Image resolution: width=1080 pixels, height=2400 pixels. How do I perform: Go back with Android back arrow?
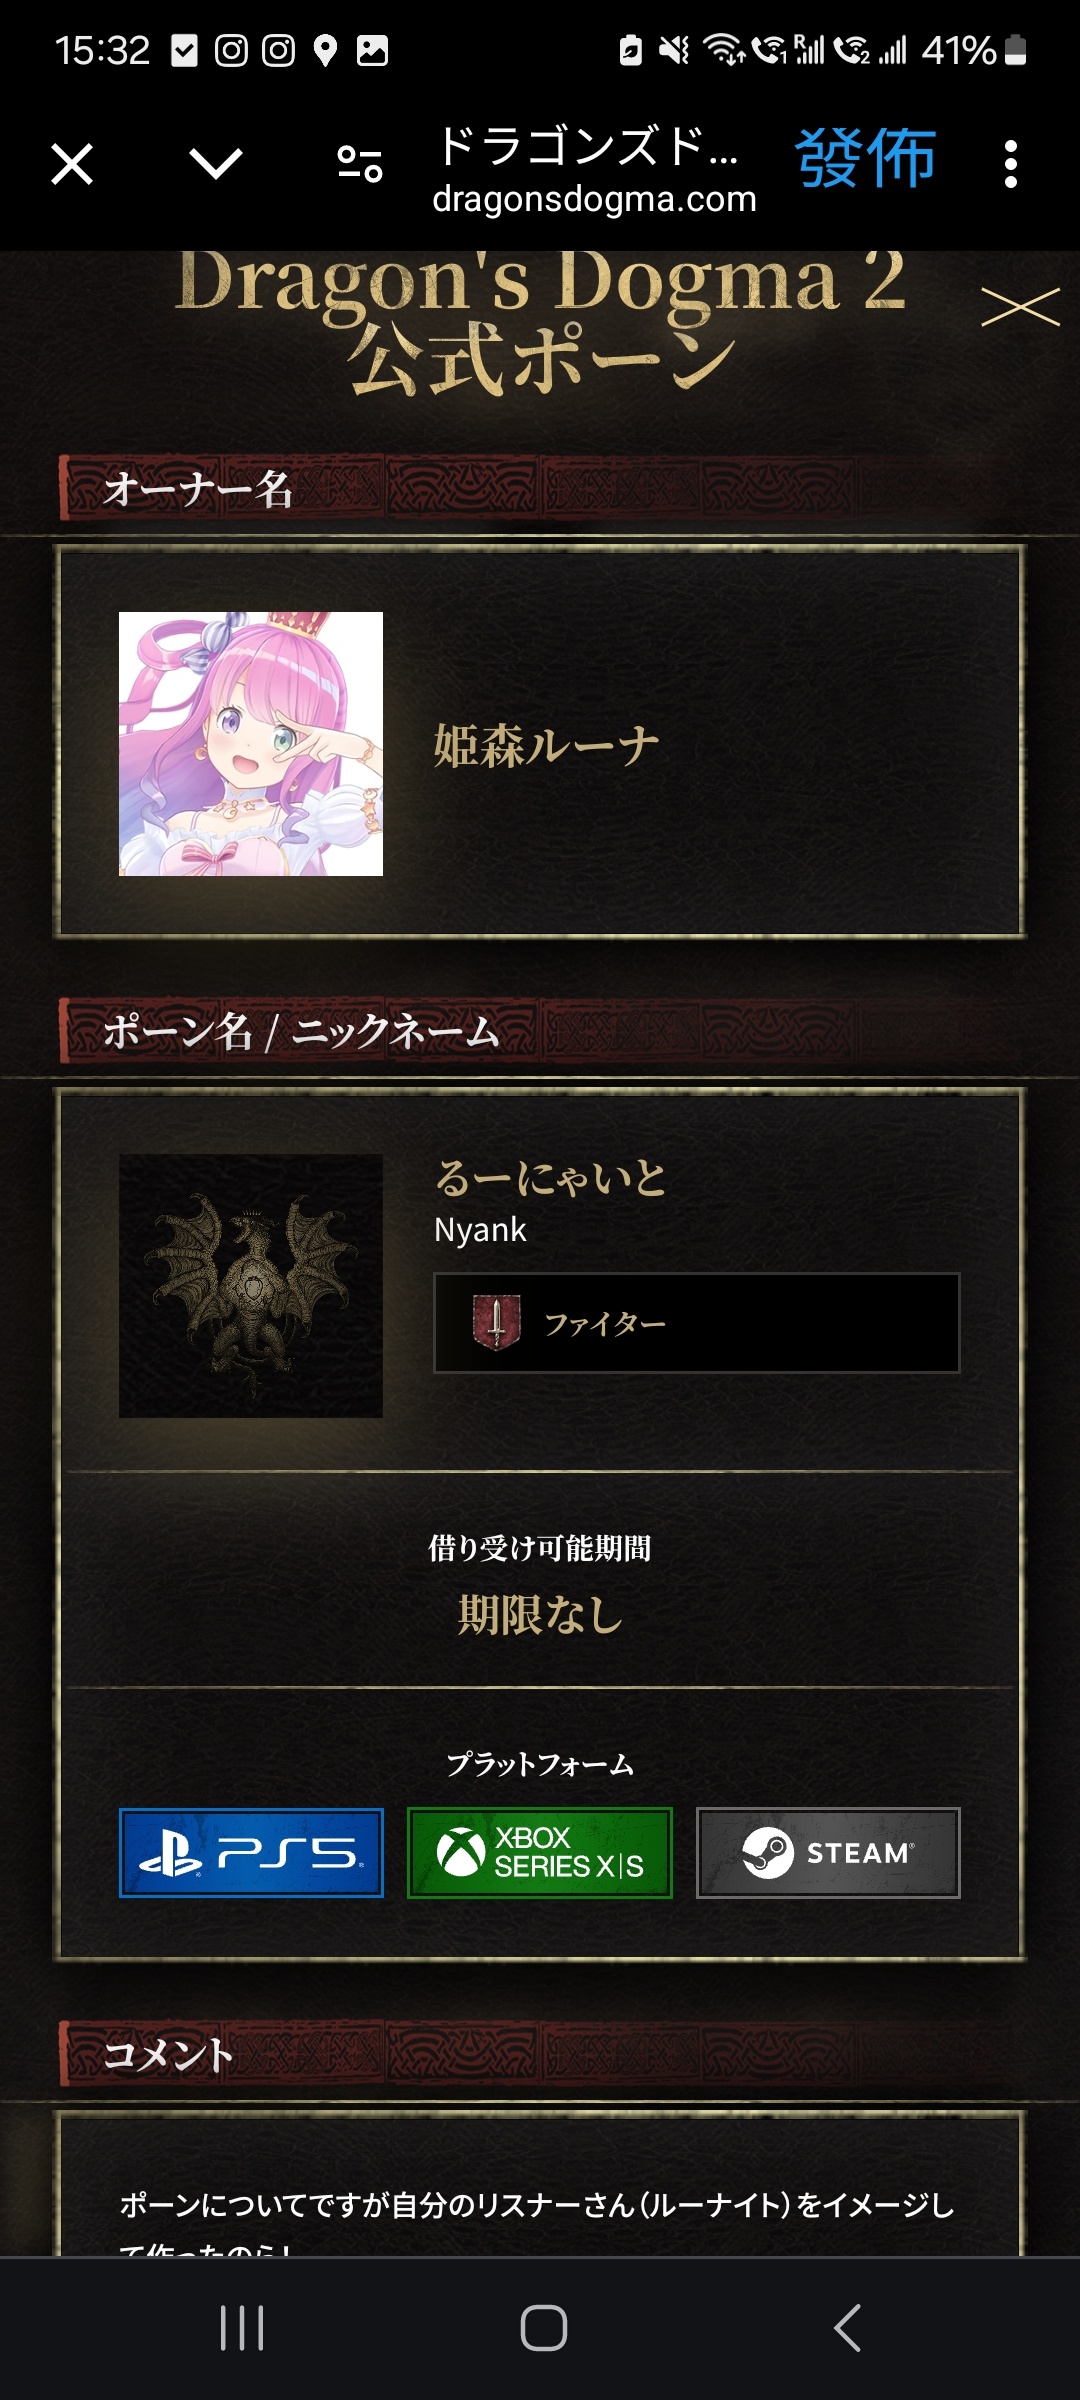point(847,2328)
